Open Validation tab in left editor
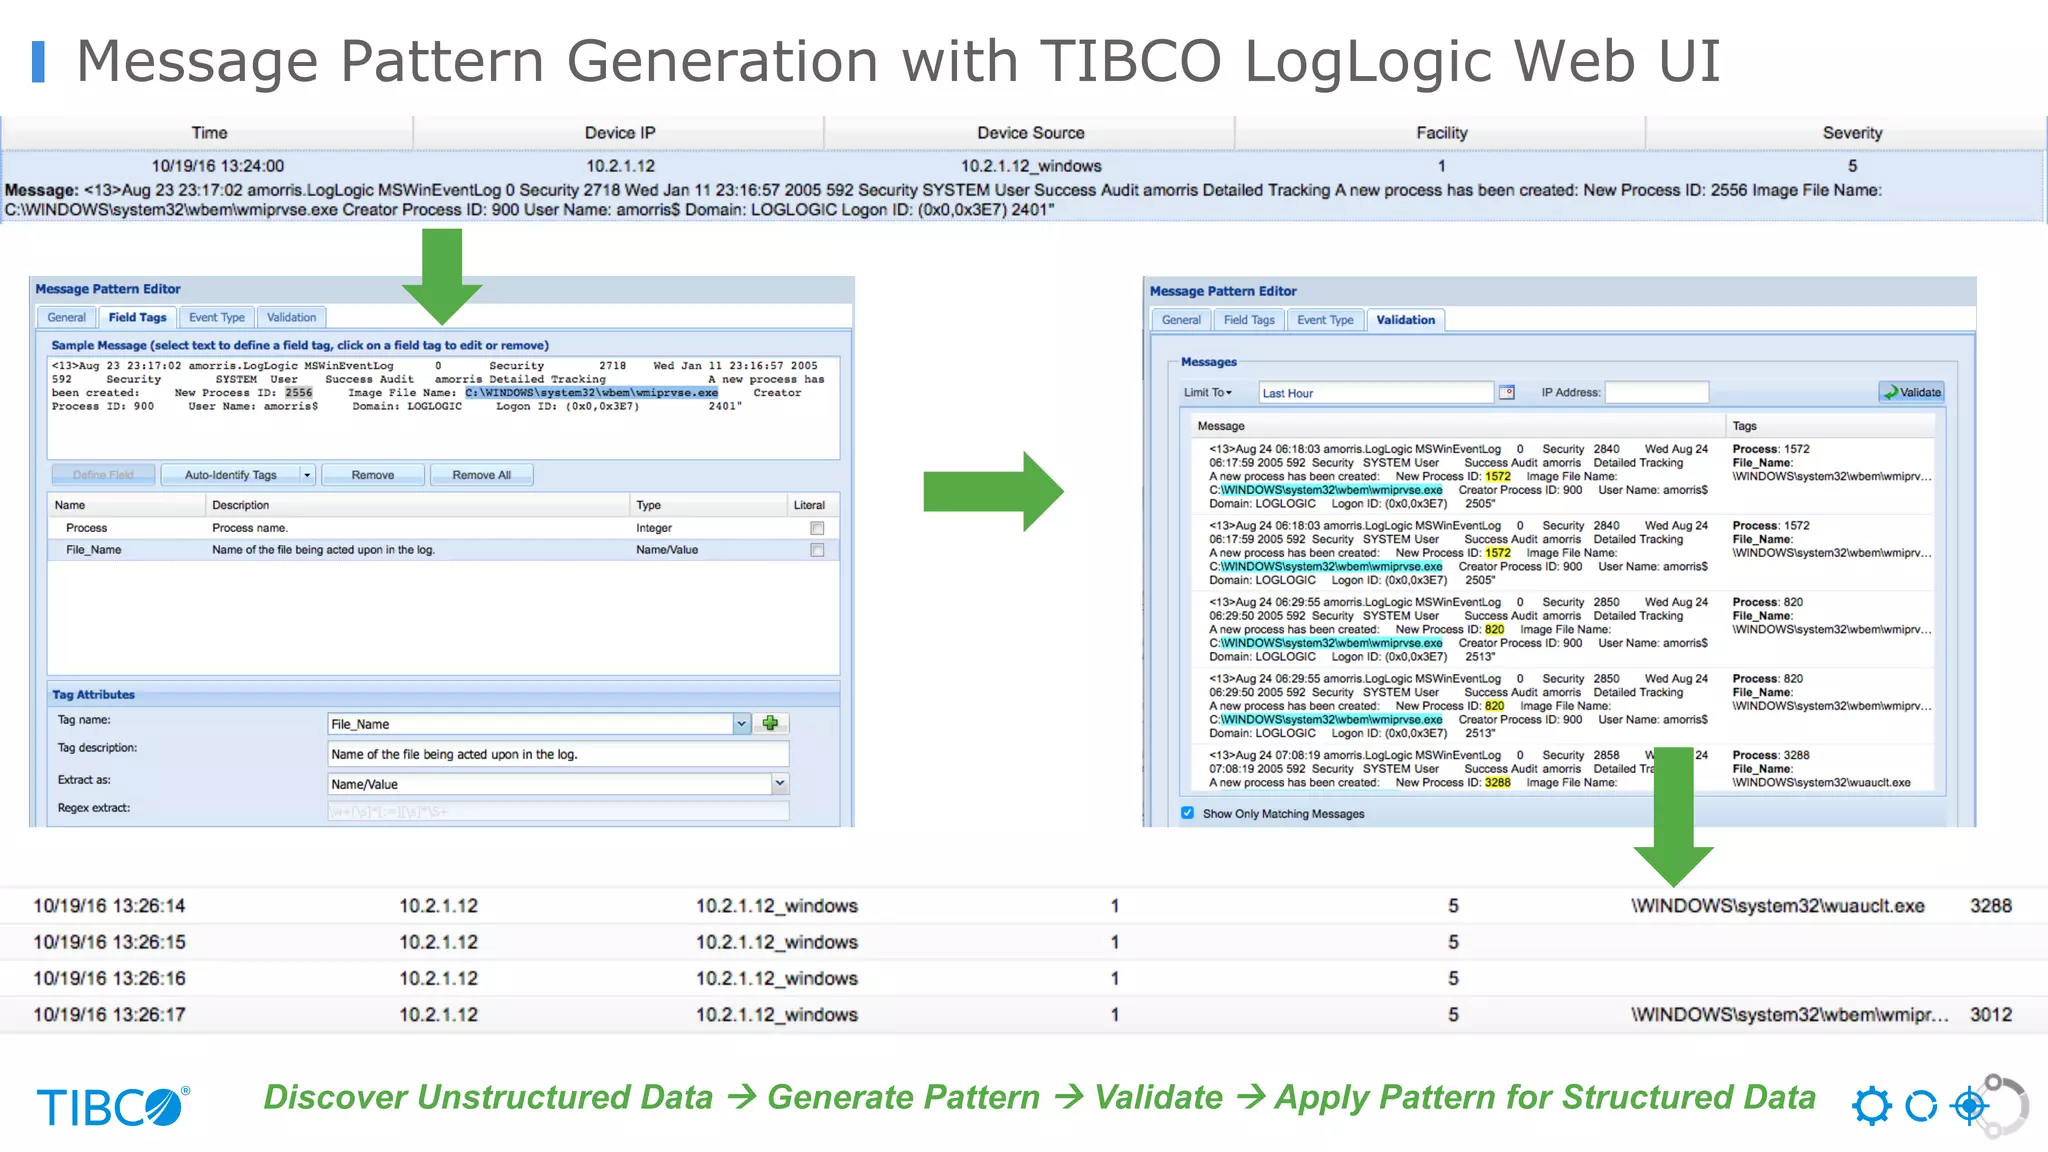2048x1152 pixels. click(x=291, y=318)
